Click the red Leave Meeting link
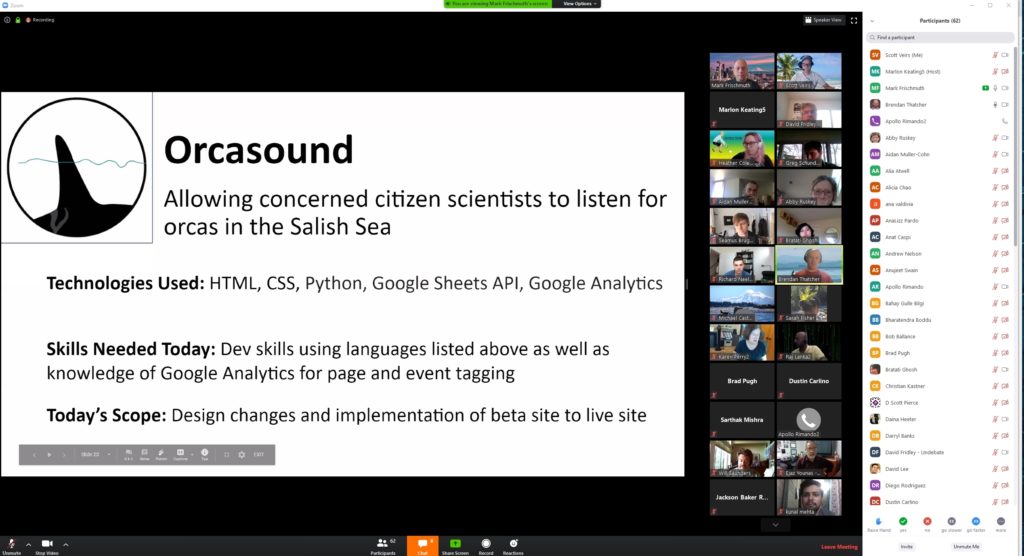 click(x=839, y=547)
